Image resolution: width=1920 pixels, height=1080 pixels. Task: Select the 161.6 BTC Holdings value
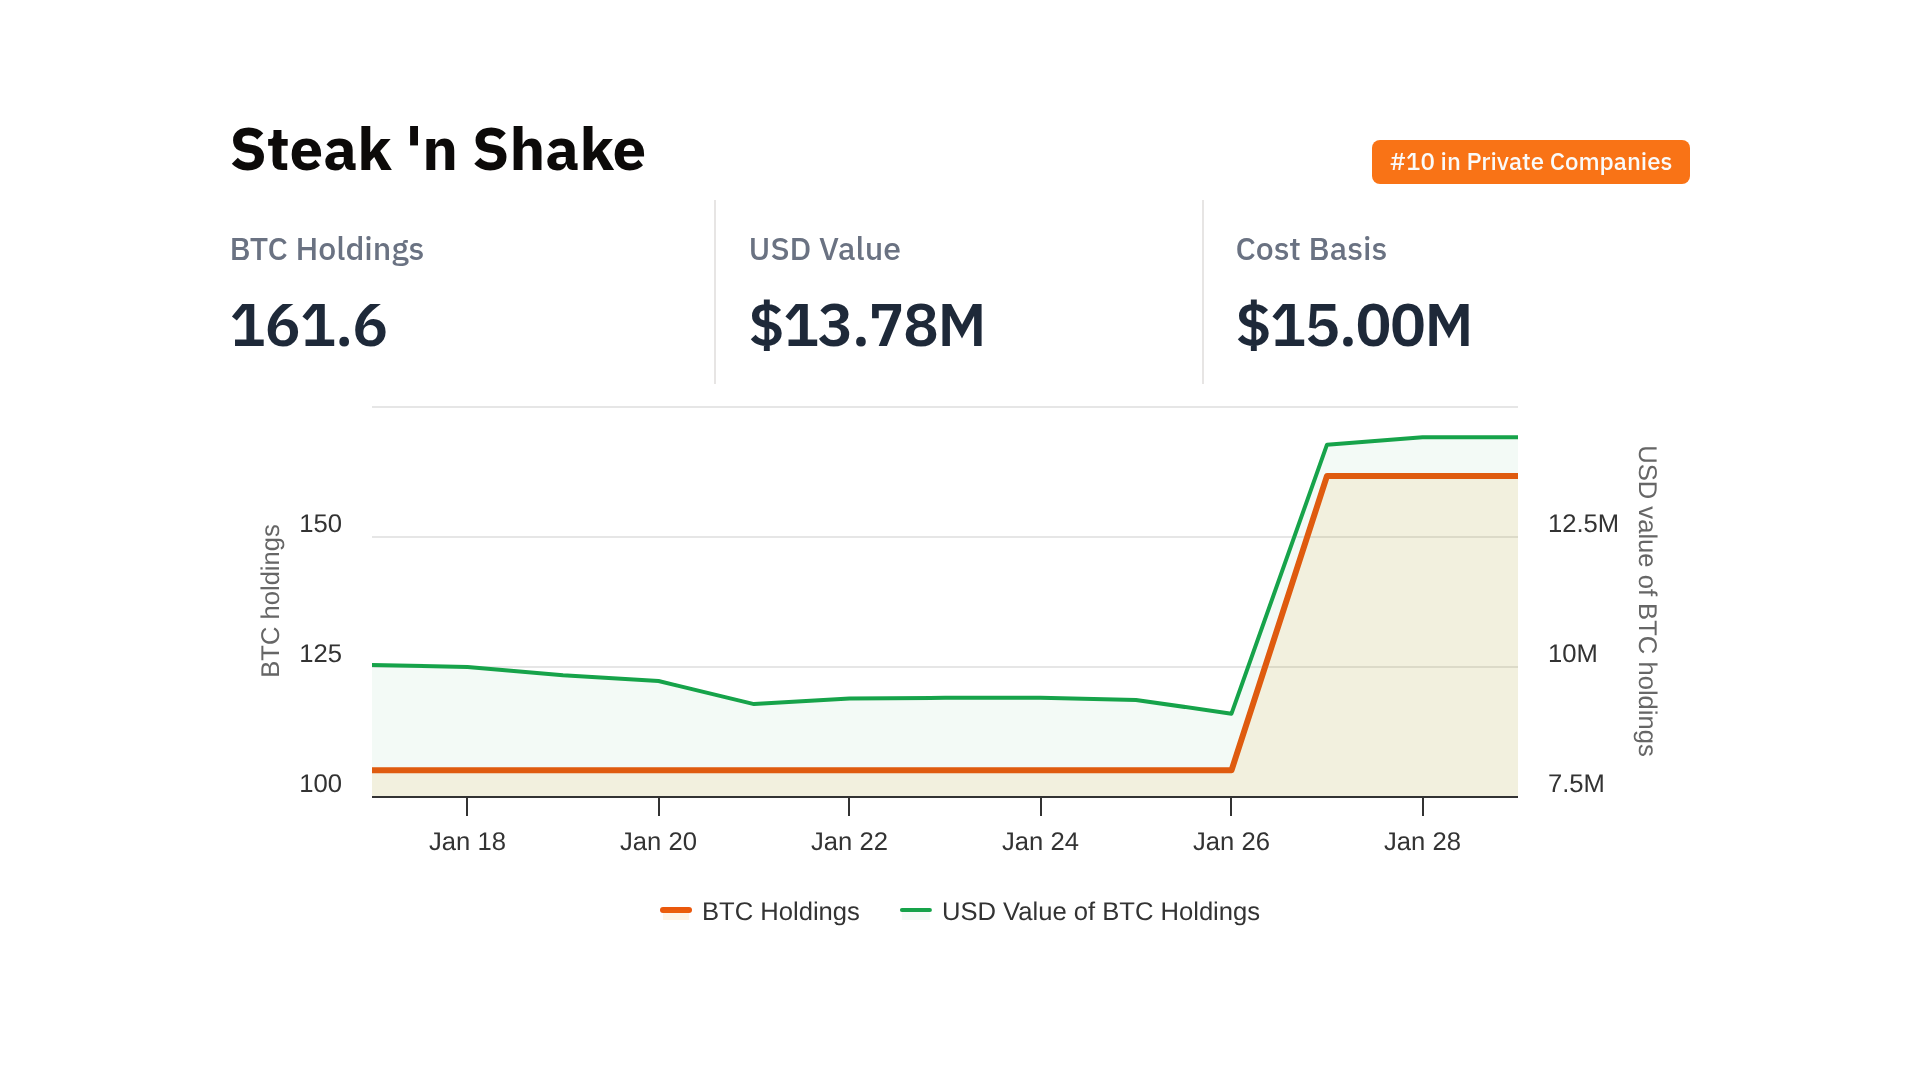tap(308, 326)
